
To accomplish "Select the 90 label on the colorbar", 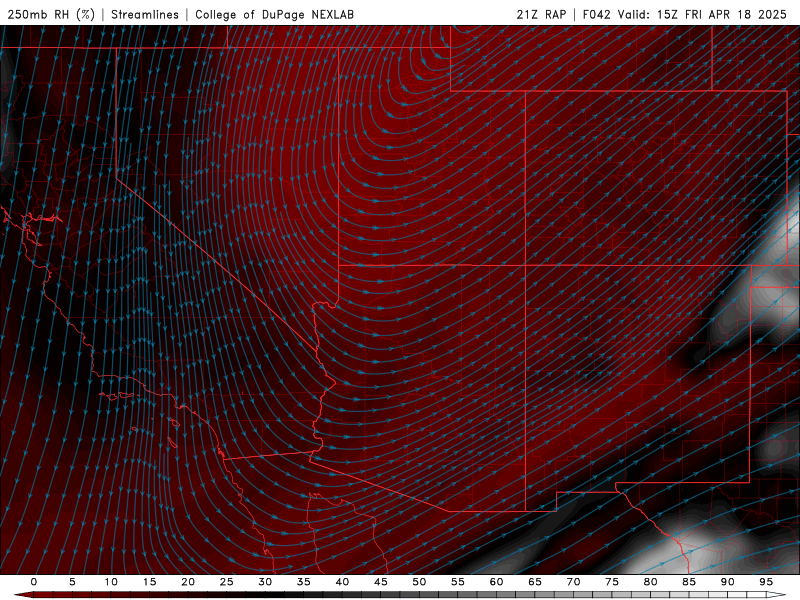I will (x=727, y=582).
